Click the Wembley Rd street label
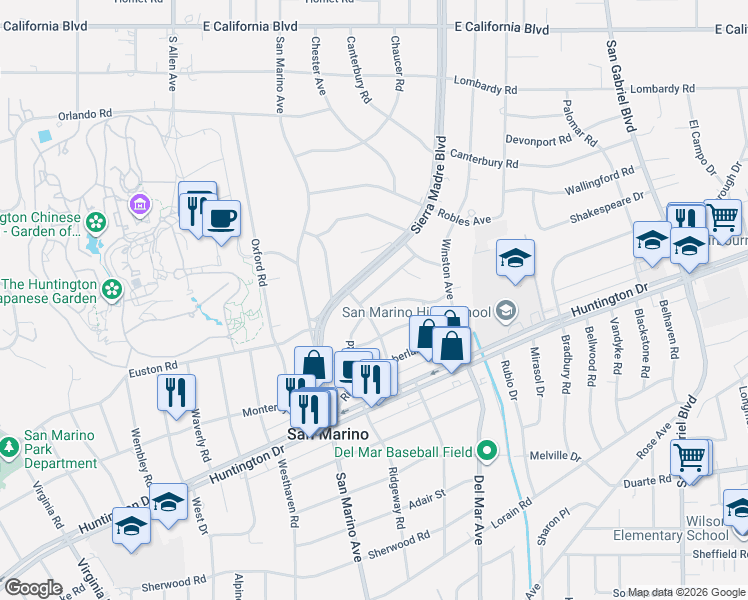The width and height of the screenshot is (748, 600). [142, 456]
